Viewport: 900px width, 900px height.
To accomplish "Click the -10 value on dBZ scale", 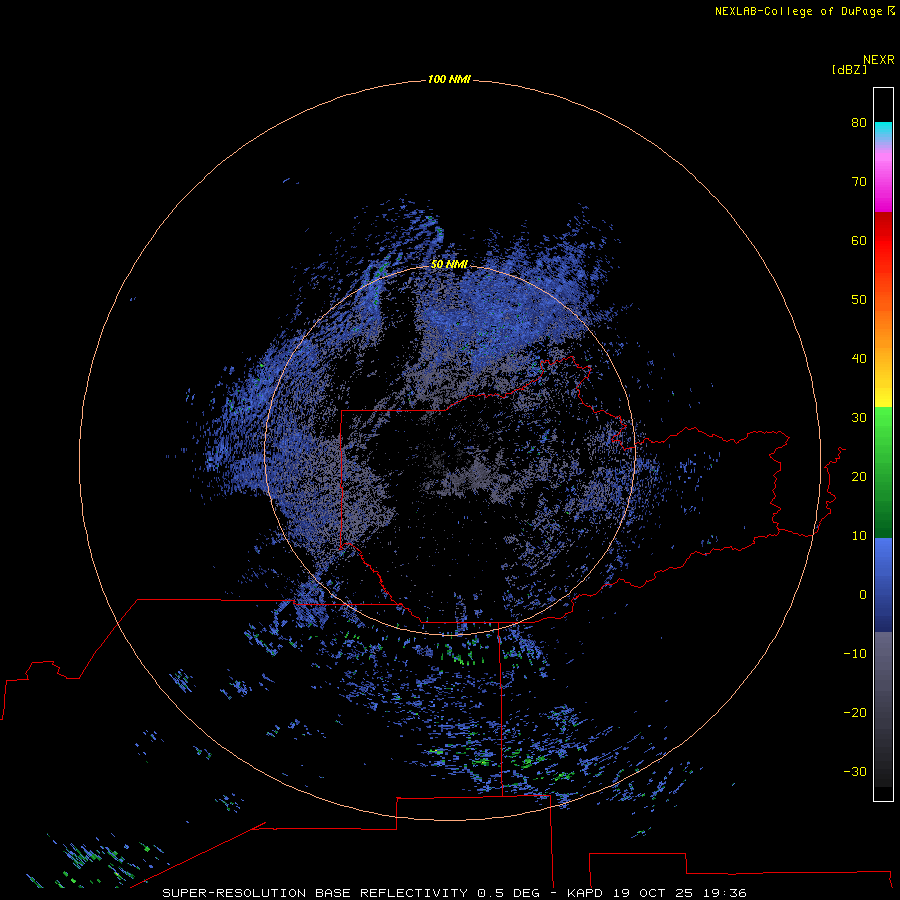I will pos(855,654).
